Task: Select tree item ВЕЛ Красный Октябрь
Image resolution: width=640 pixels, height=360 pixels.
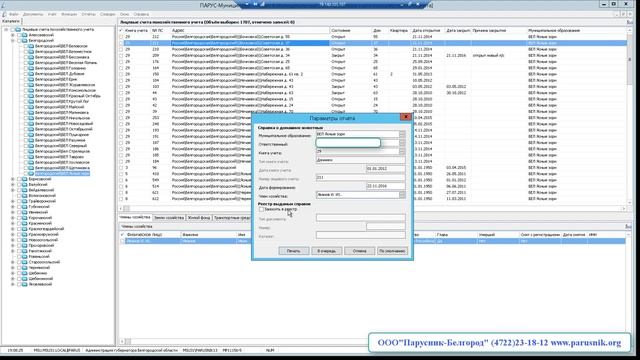Action: coord(68,96)
